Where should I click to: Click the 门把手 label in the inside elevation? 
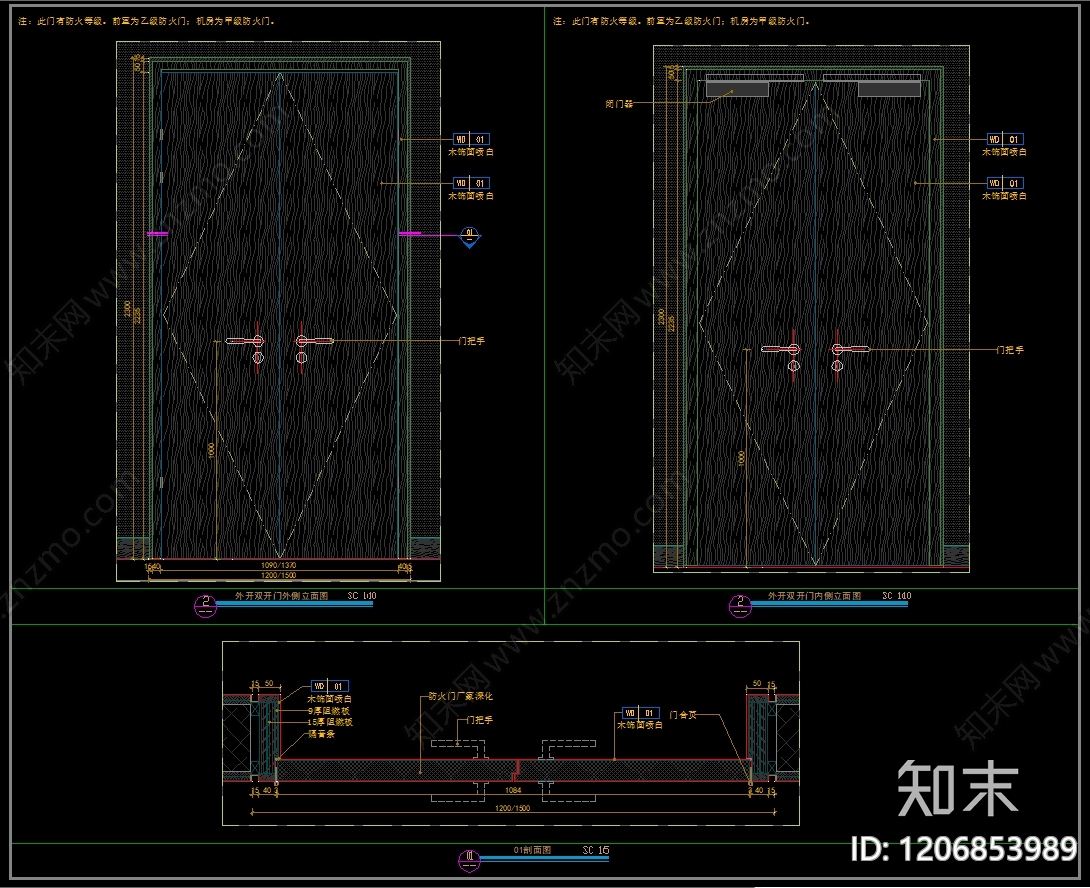[x=1010, y=350]
